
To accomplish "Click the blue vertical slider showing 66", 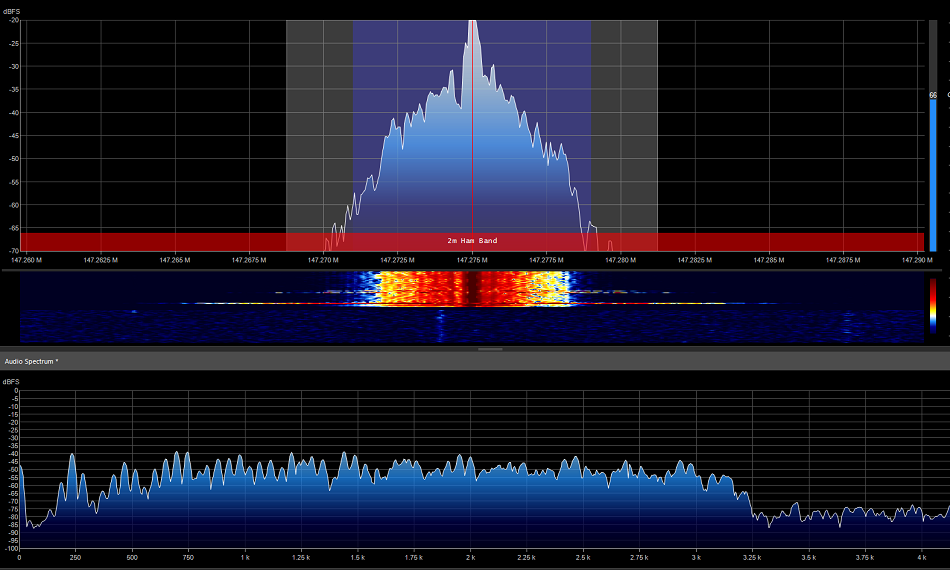I will (932, 170).
